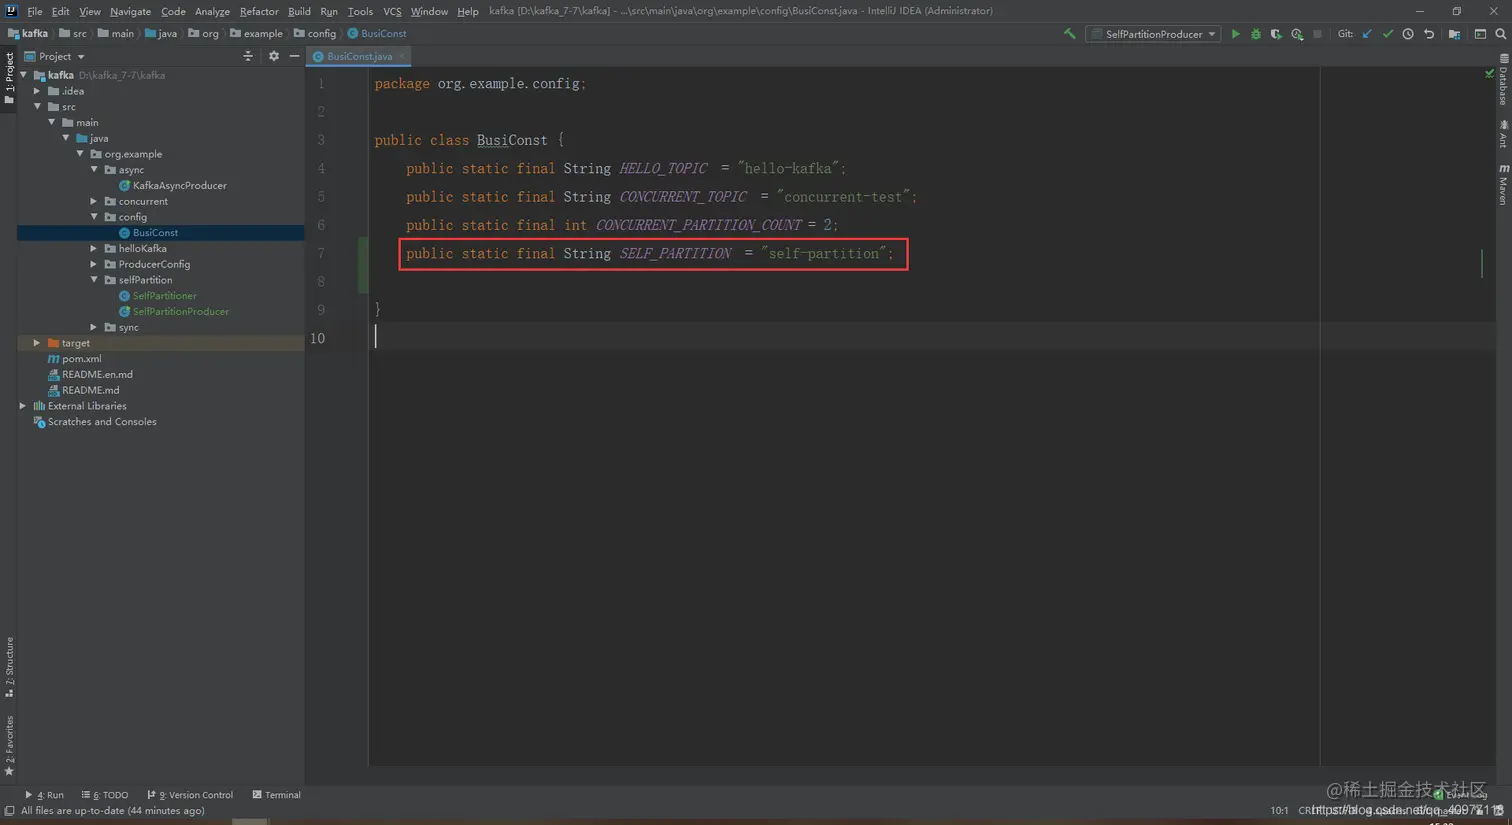Expand the target folder
This screenshot has width=1512, height=825.
37,343
